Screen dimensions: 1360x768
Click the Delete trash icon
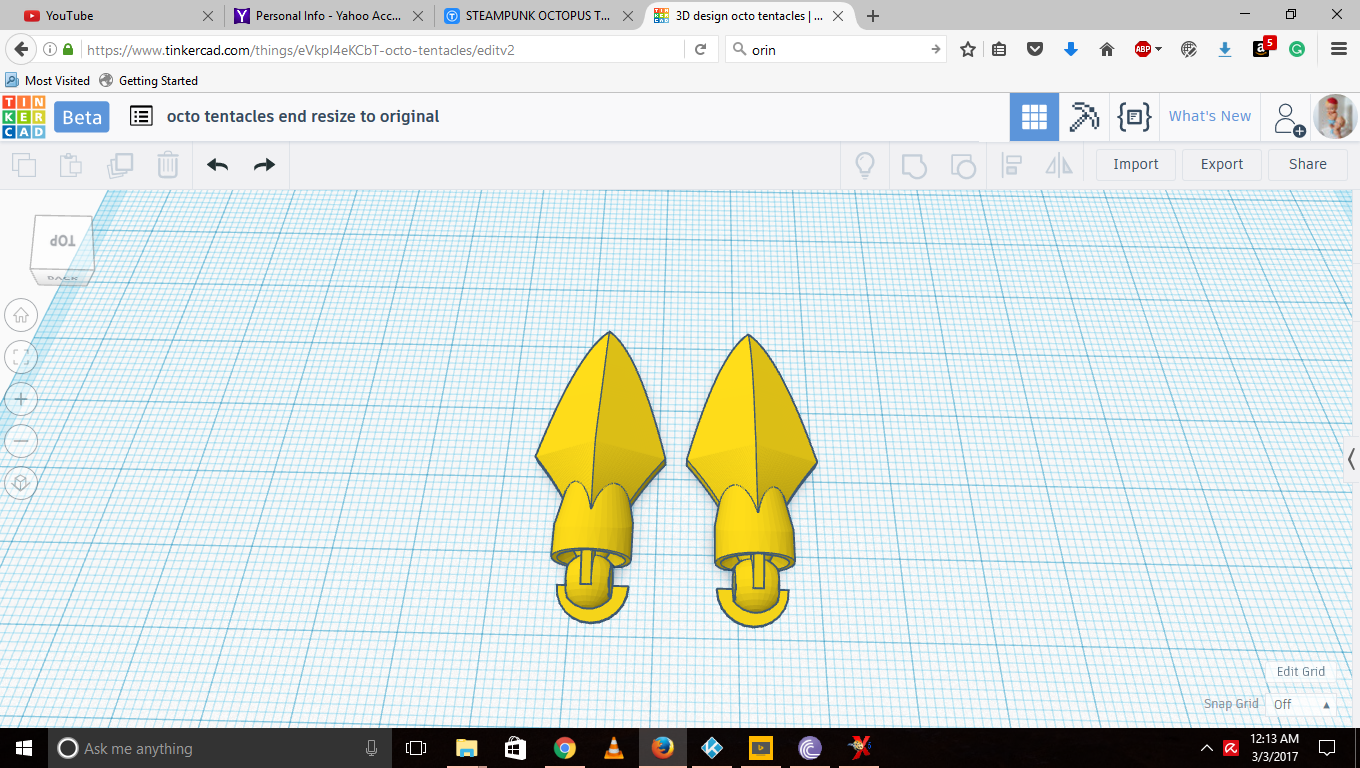coord(169,165)
